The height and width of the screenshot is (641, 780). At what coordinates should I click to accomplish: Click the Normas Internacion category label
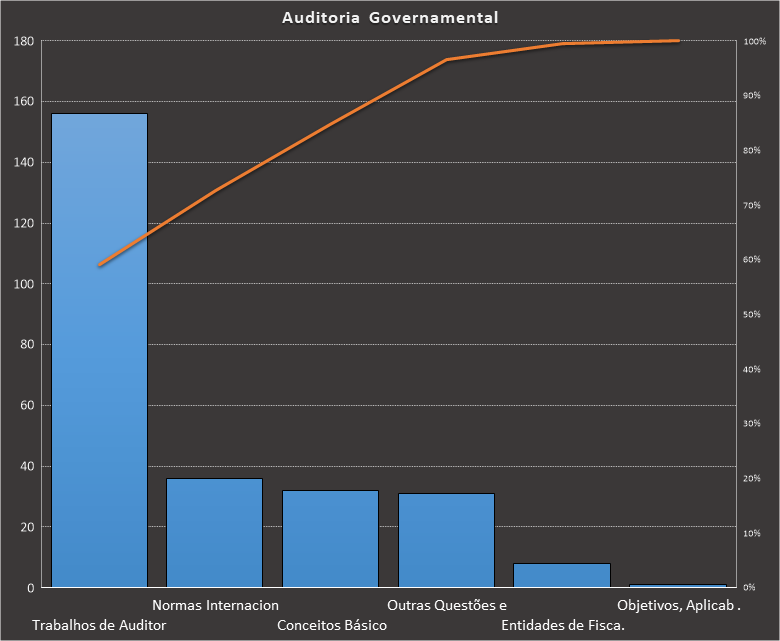point(215,605)
